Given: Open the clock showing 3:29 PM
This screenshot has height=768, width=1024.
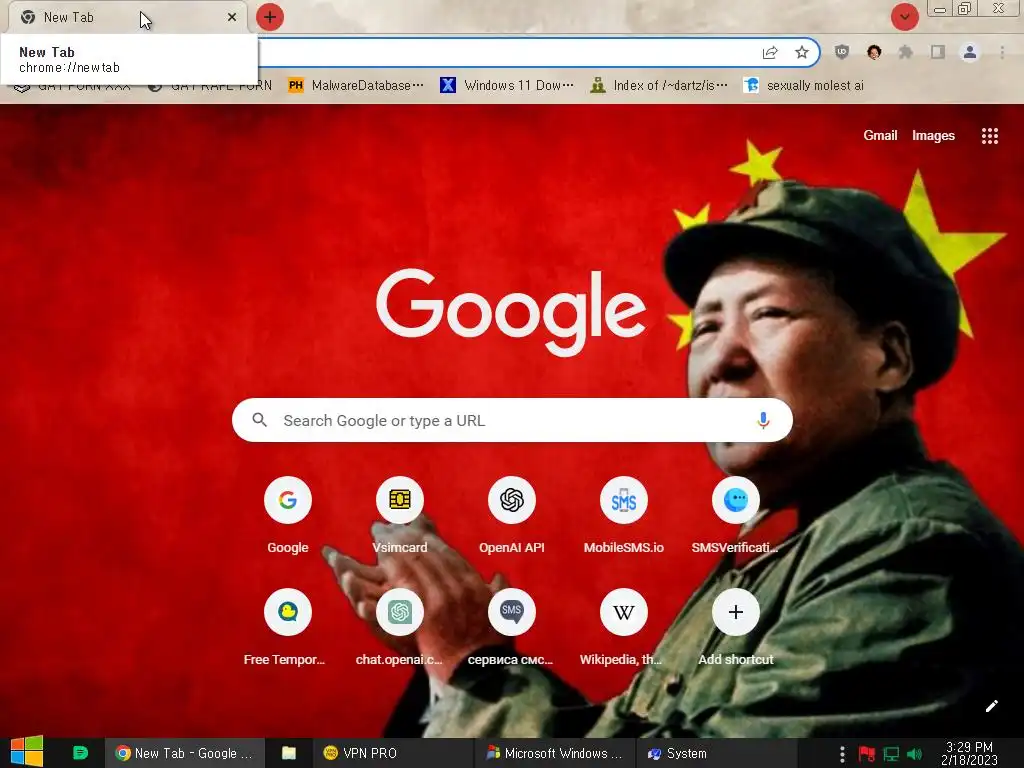Looking at the screenshot, I should pyautogui.click(x=969, y=753).
